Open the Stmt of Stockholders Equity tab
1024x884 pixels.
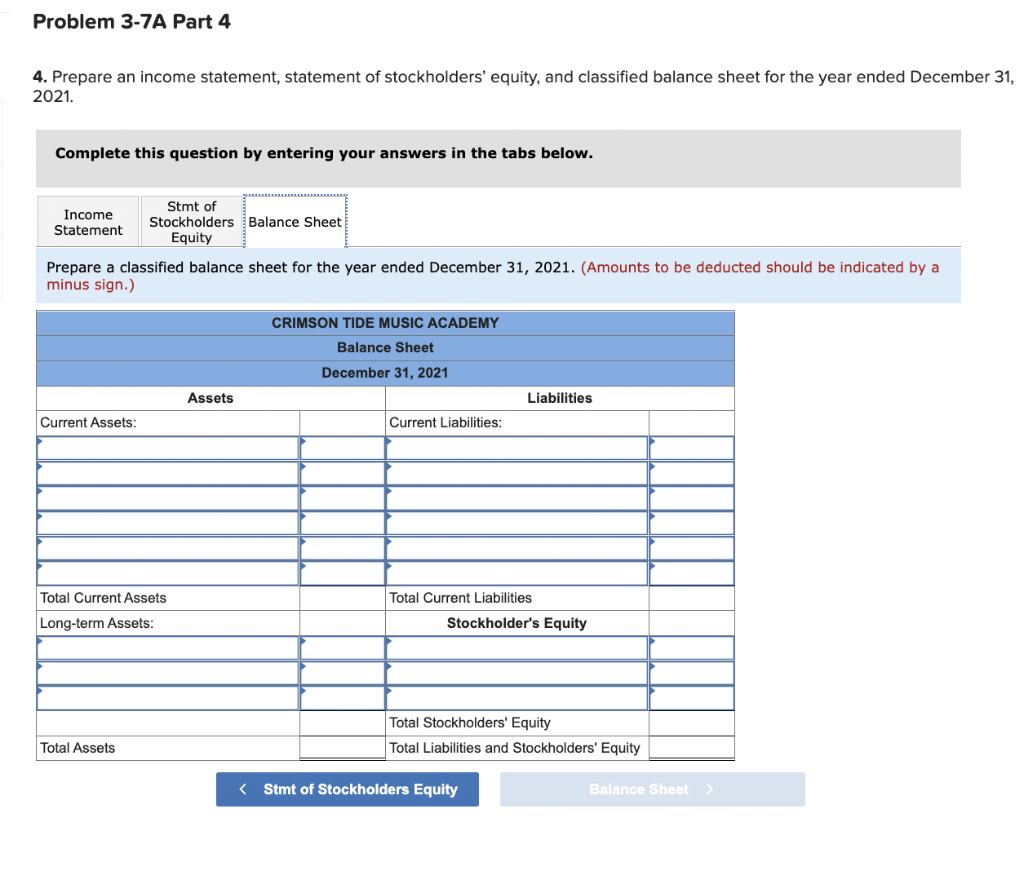[192, 221]
